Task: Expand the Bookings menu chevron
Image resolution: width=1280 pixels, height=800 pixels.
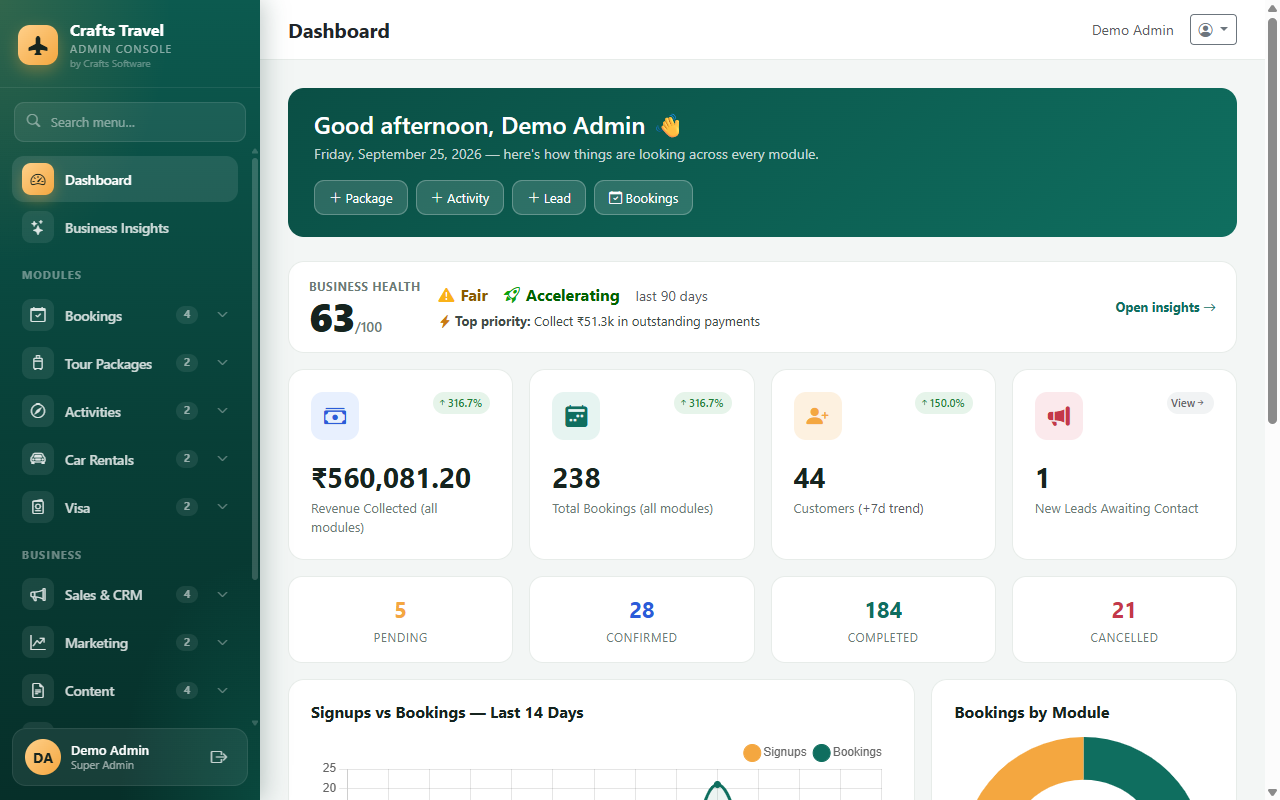Action: (222, 315)
